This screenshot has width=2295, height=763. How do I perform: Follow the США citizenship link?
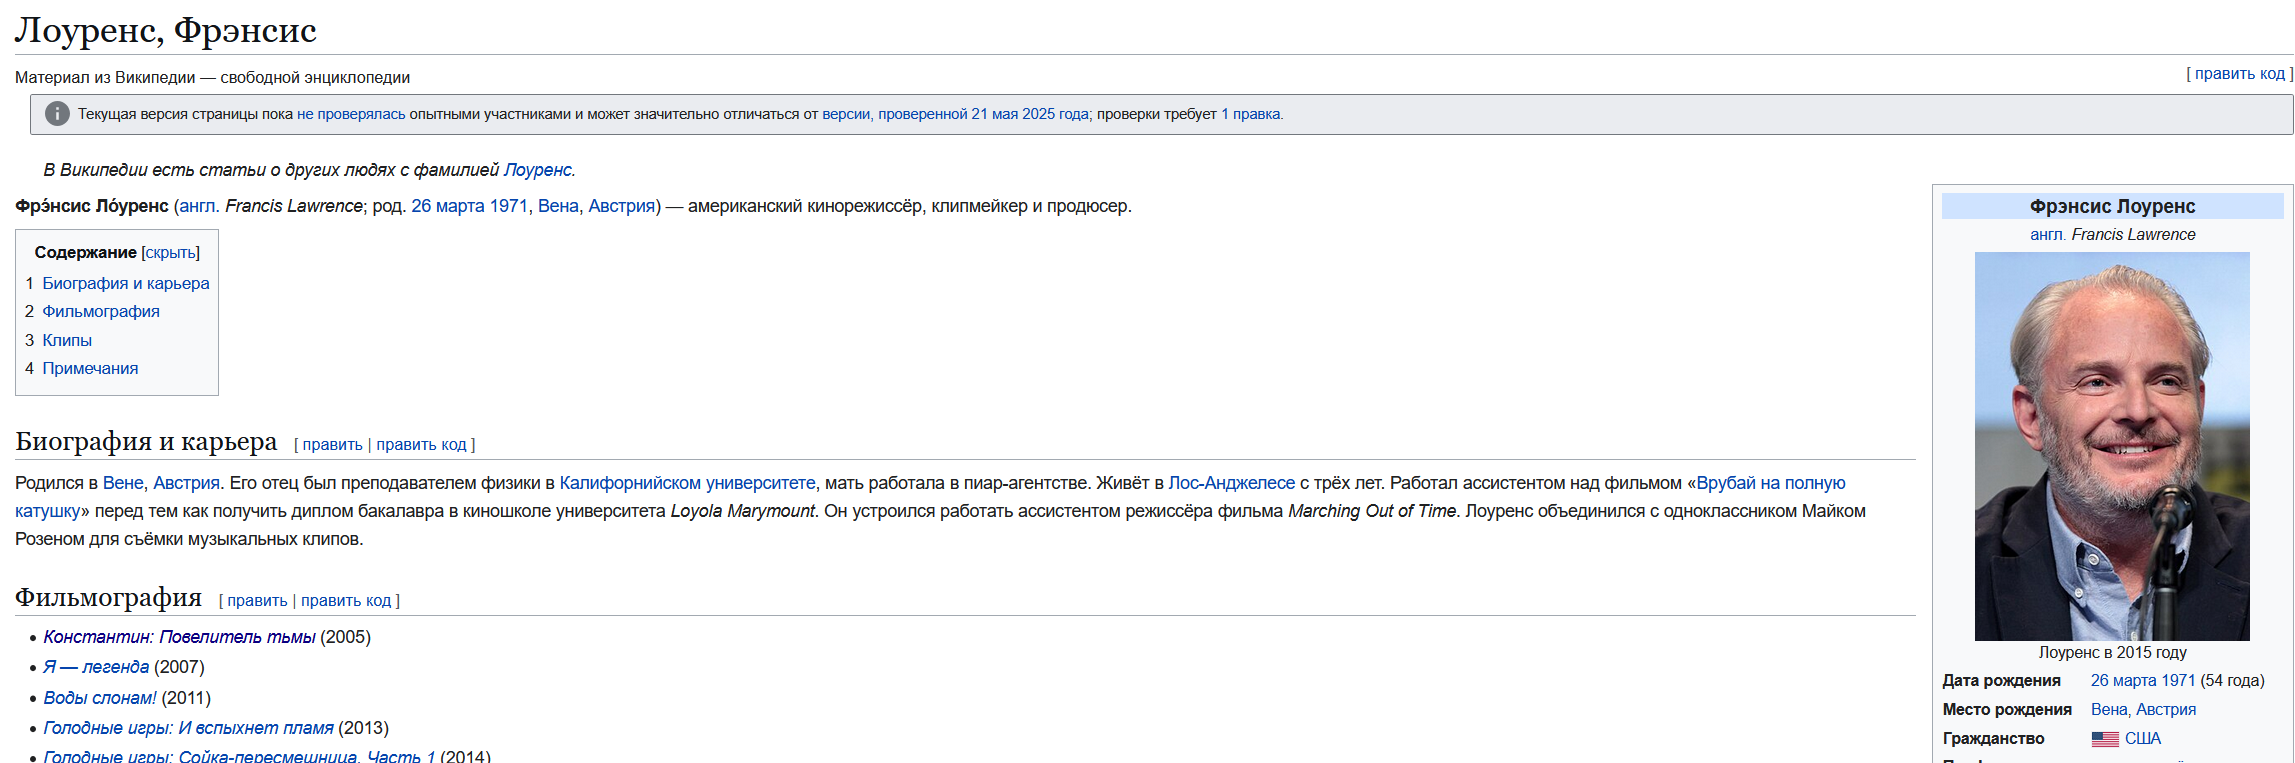pyautogui.click(x=2143, y=739)
